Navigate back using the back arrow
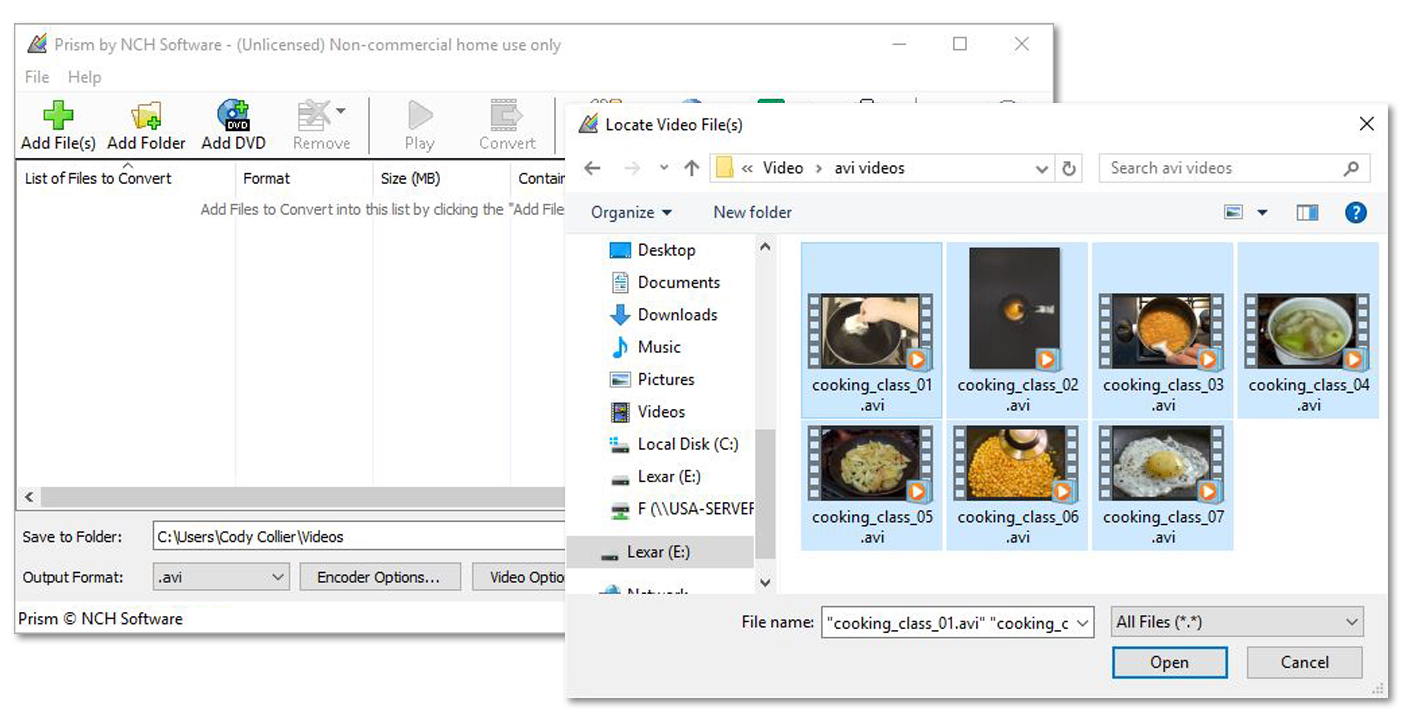Viewport: 1408px width, 720px height. [x=590, y=168]
